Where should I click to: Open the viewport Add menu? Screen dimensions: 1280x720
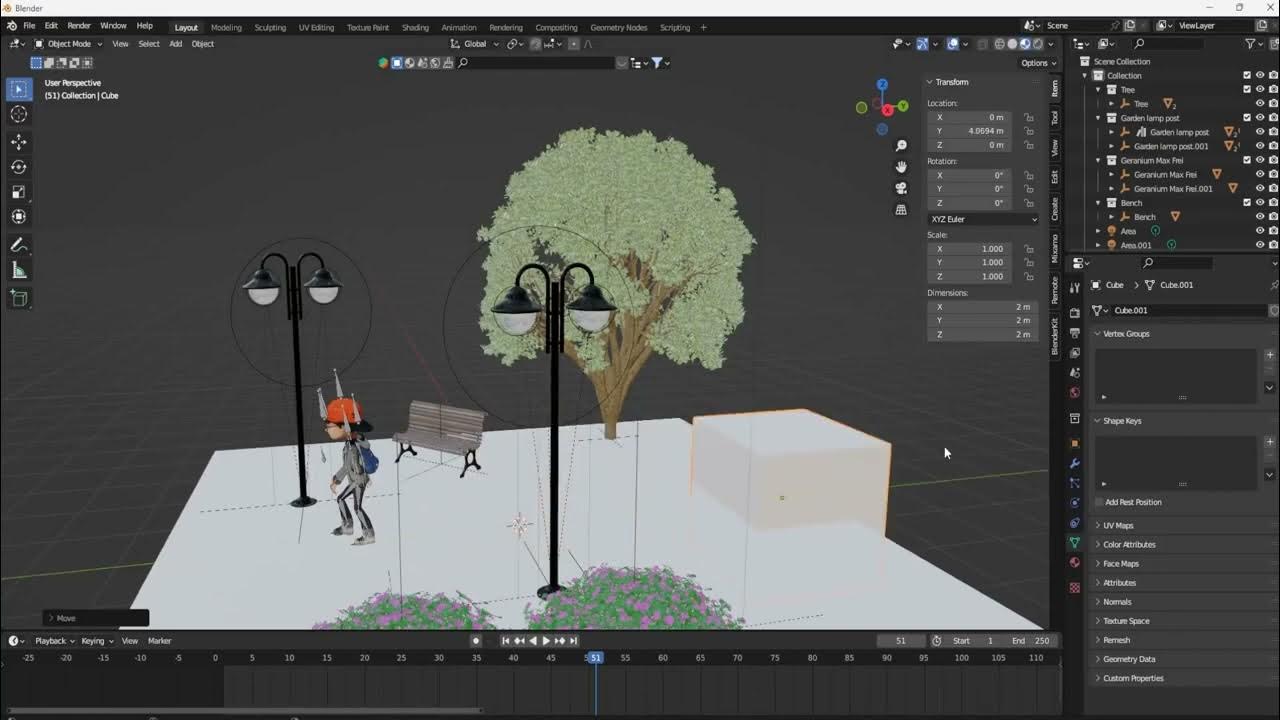(175, 44)
